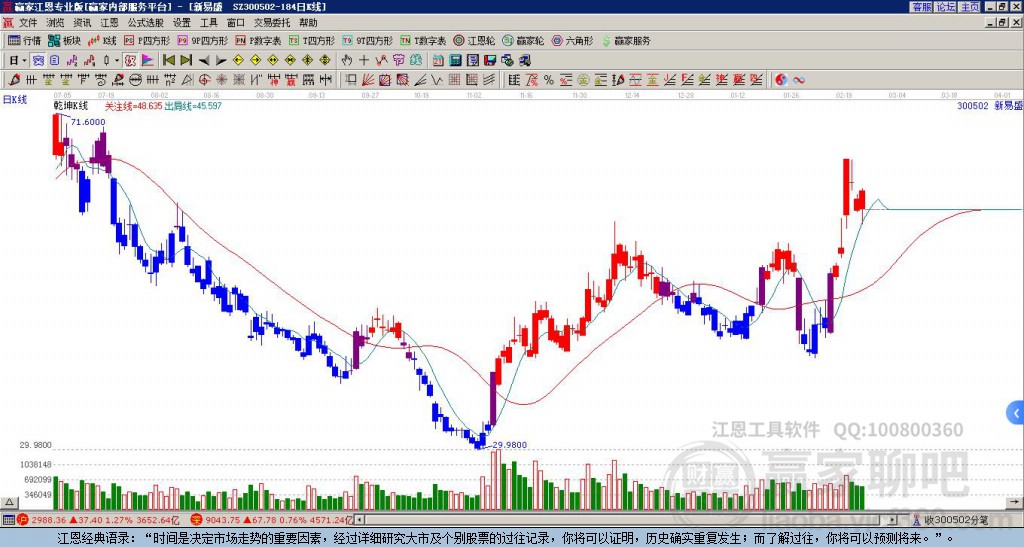
Task: Jump to first bar with green left arrow
Action: 169,61
